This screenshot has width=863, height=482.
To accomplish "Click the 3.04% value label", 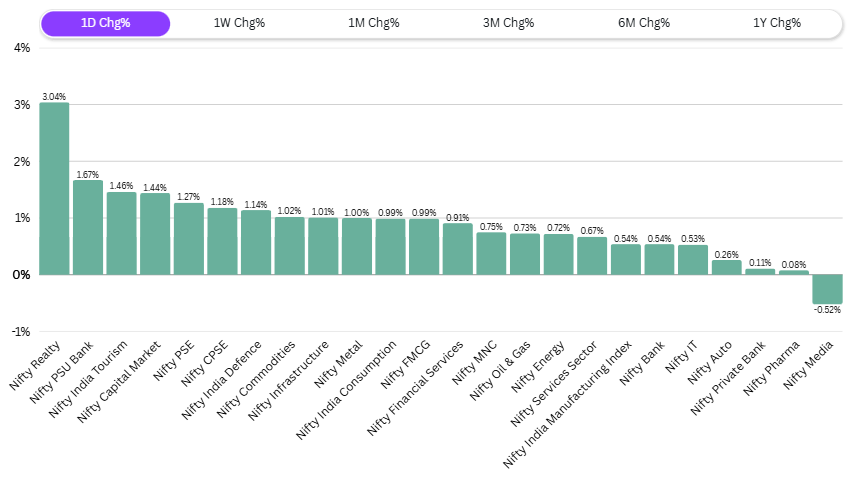I will [x=54, y=97].
